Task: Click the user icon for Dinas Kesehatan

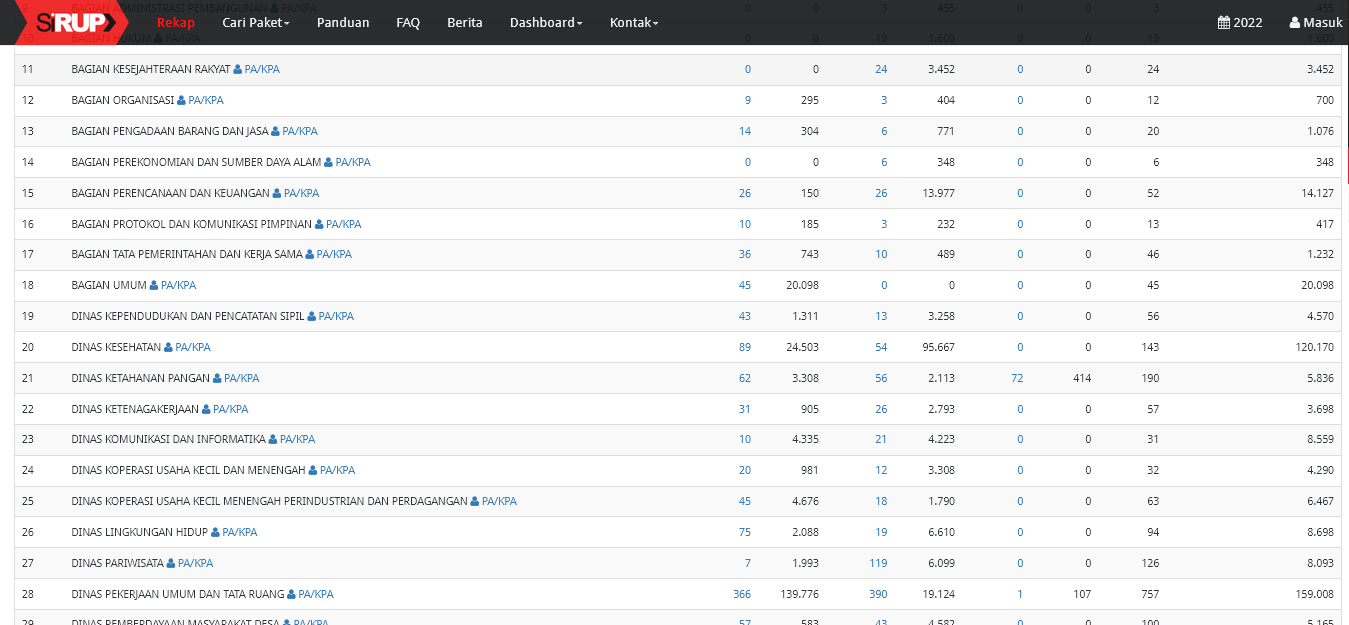Action: (168, 347)
